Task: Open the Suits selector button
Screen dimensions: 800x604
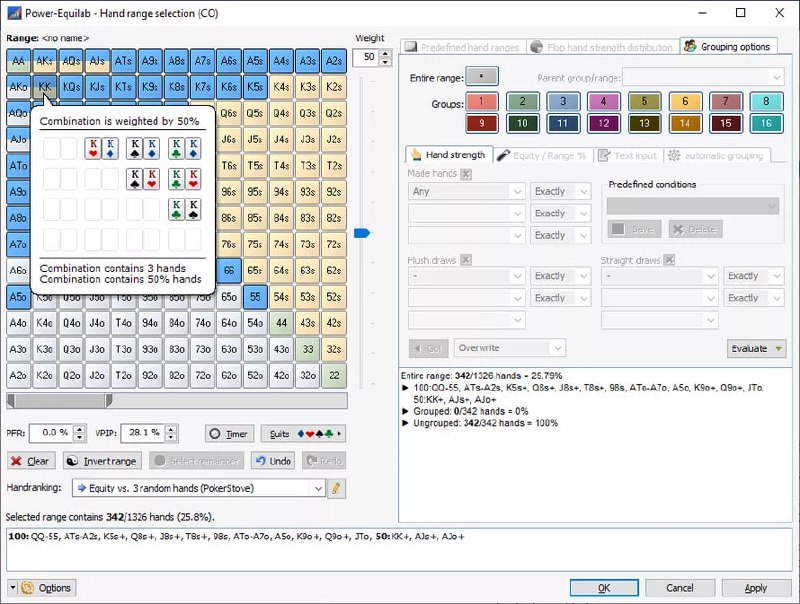Action: click(x=303, y=434)
